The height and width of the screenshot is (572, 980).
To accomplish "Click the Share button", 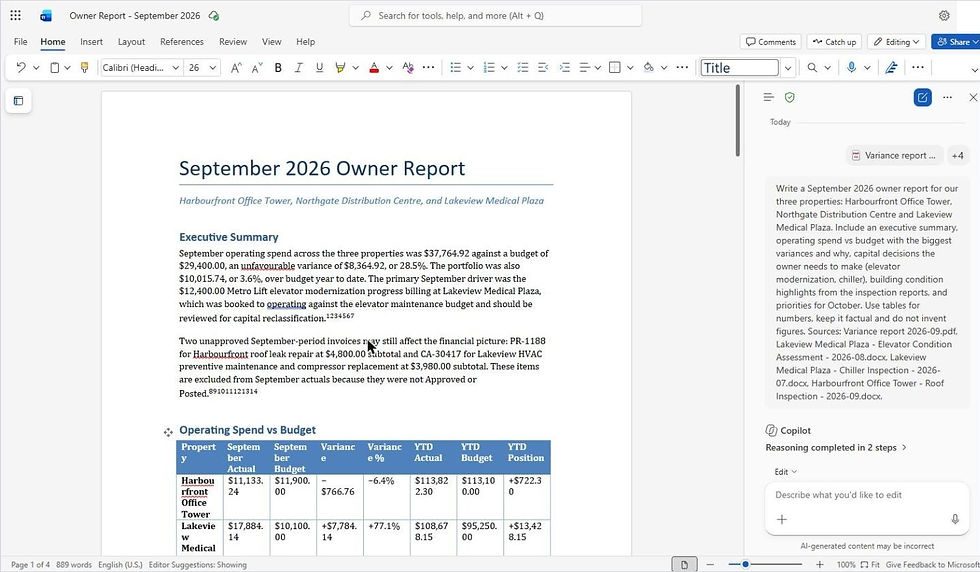I will 955,42.
